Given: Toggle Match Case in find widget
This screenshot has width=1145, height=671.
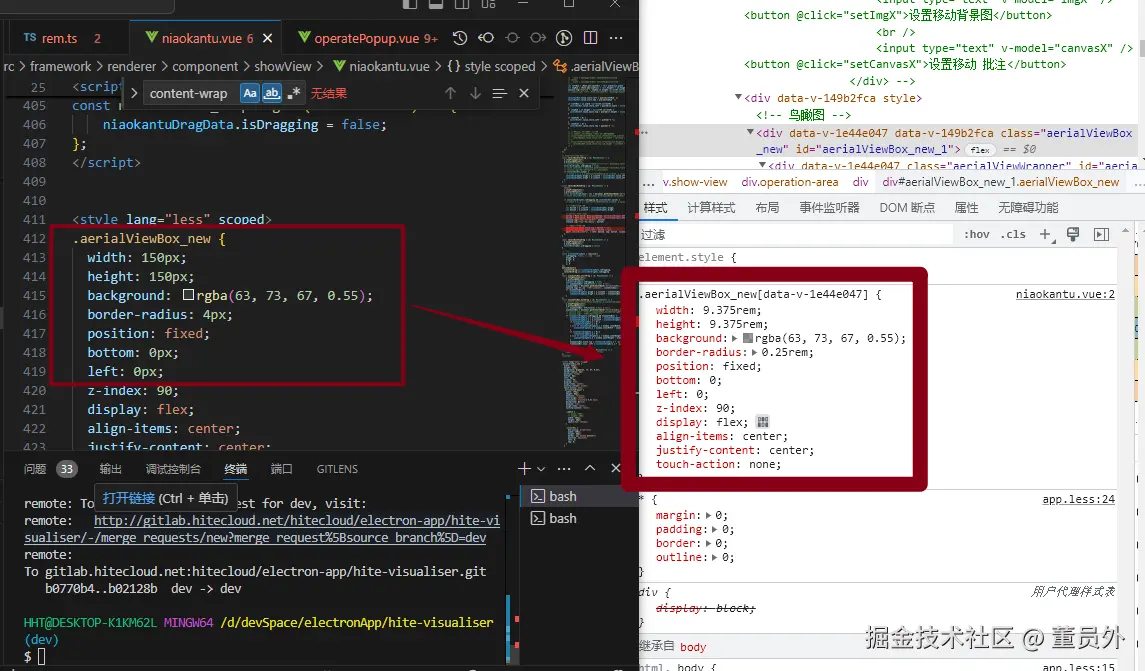Looking at the screenshot, I should (x=250, y=93).
